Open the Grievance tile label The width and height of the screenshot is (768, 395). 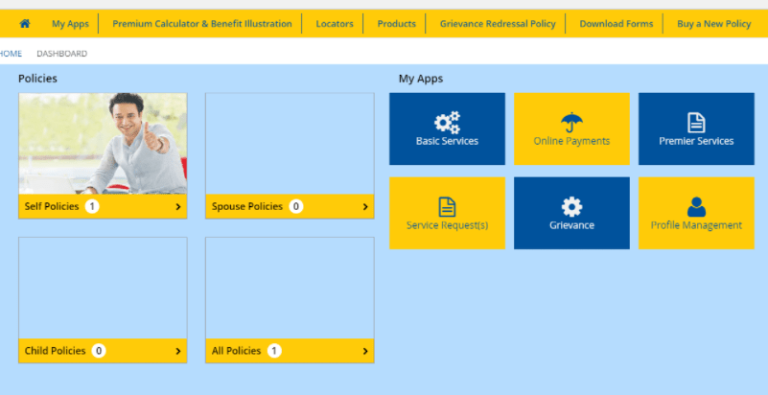click(572, 225)
